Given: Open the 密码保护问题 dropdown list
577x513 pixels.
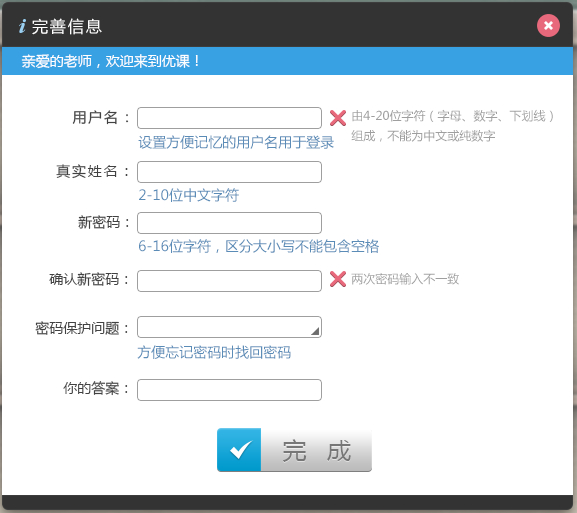Looking at the screenshot, I should coord(229,327).
